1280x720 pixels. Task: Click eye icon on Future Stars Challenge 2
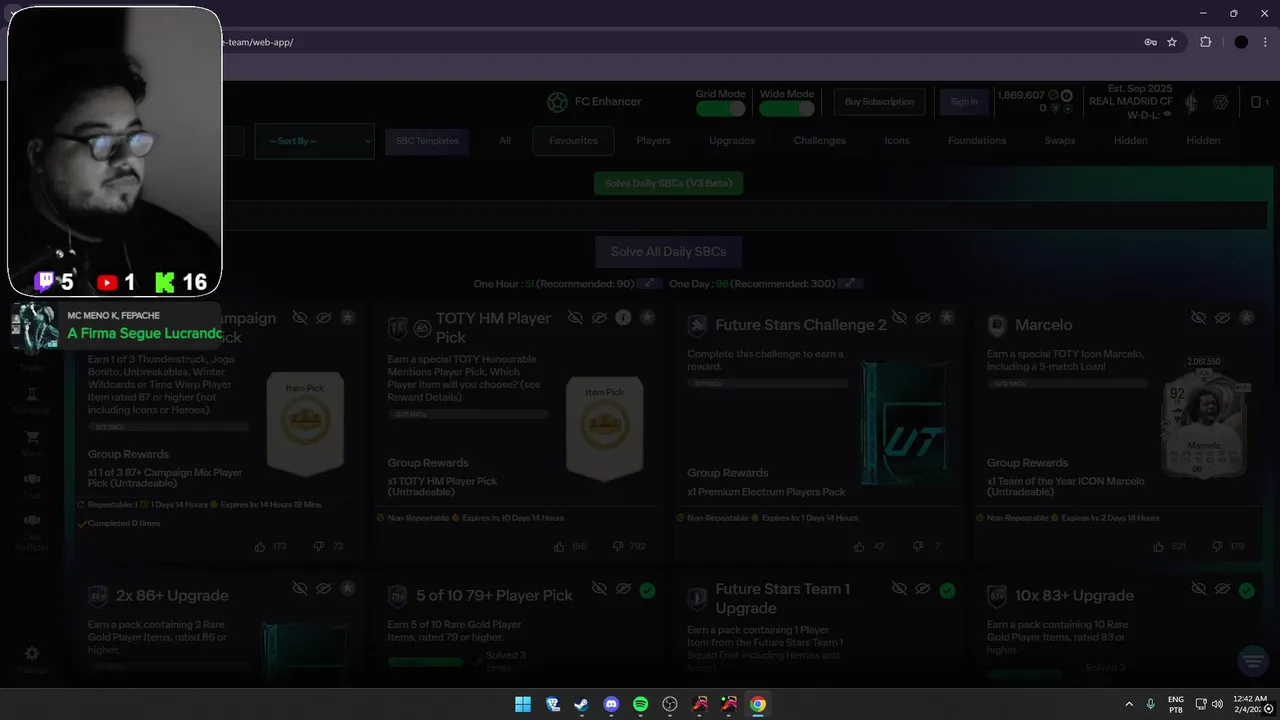click(x=923, y=318)
